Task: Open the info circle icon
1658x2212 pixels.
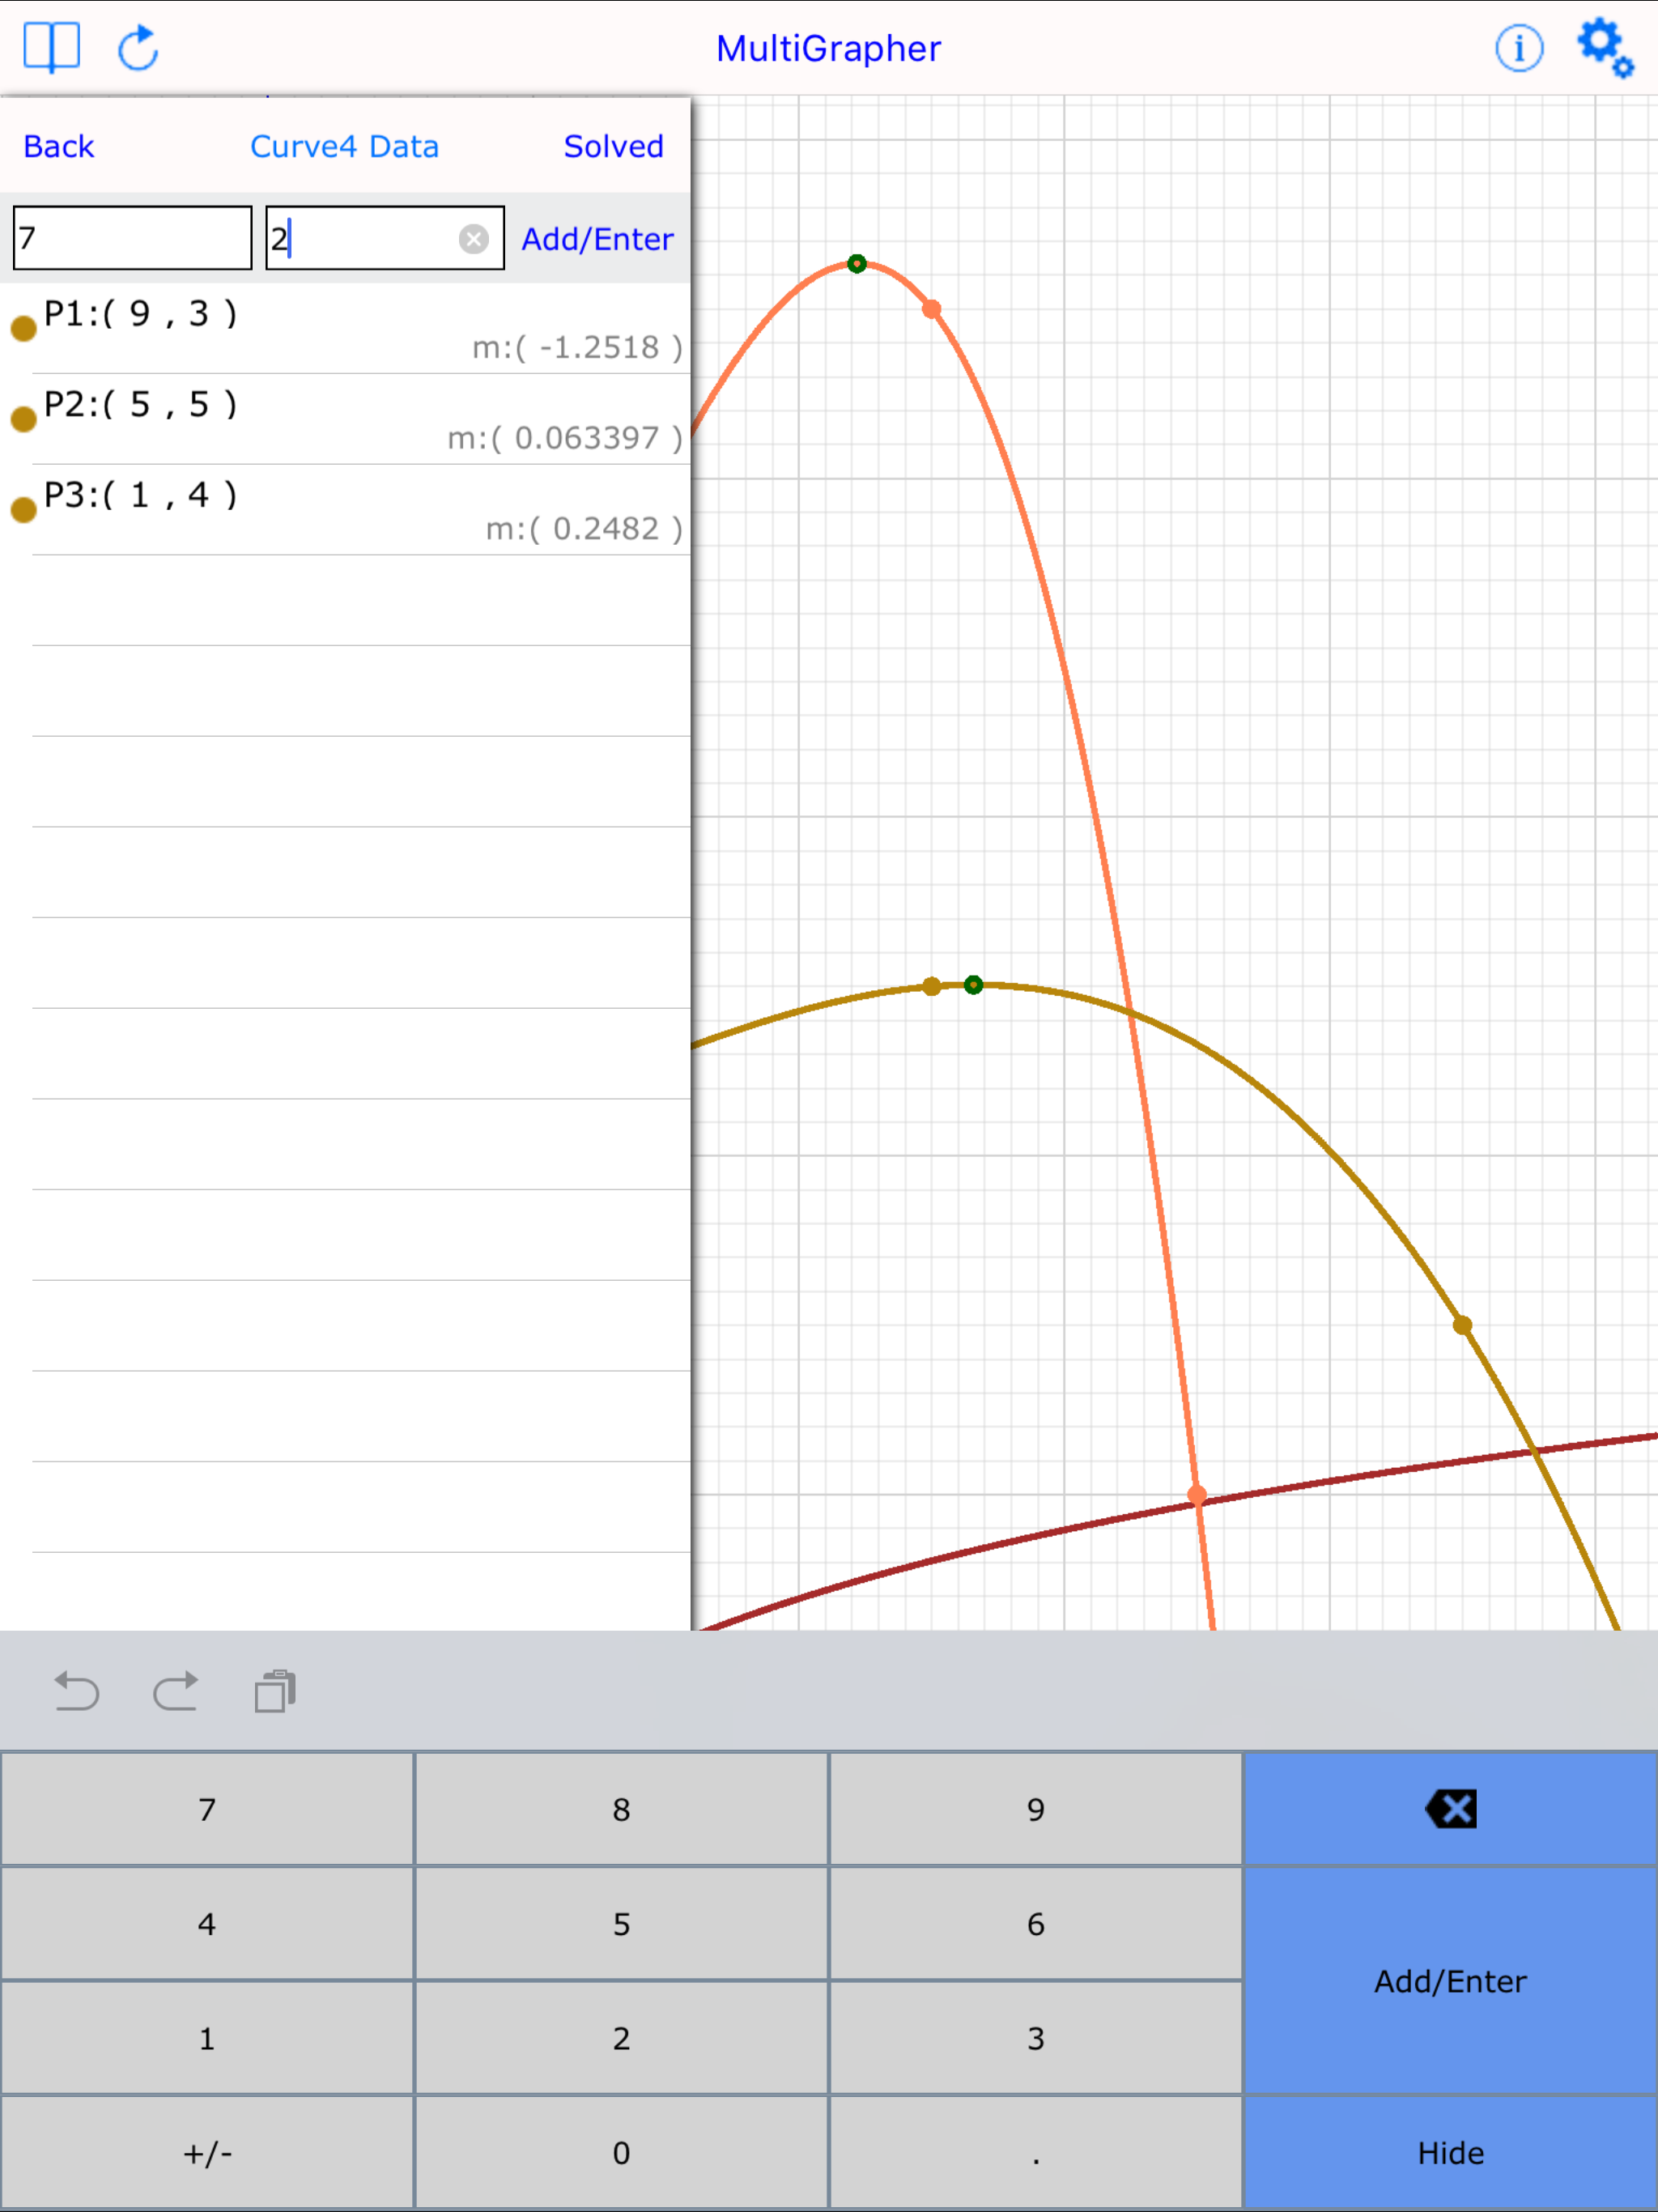Action: [x=1518, y=48]
